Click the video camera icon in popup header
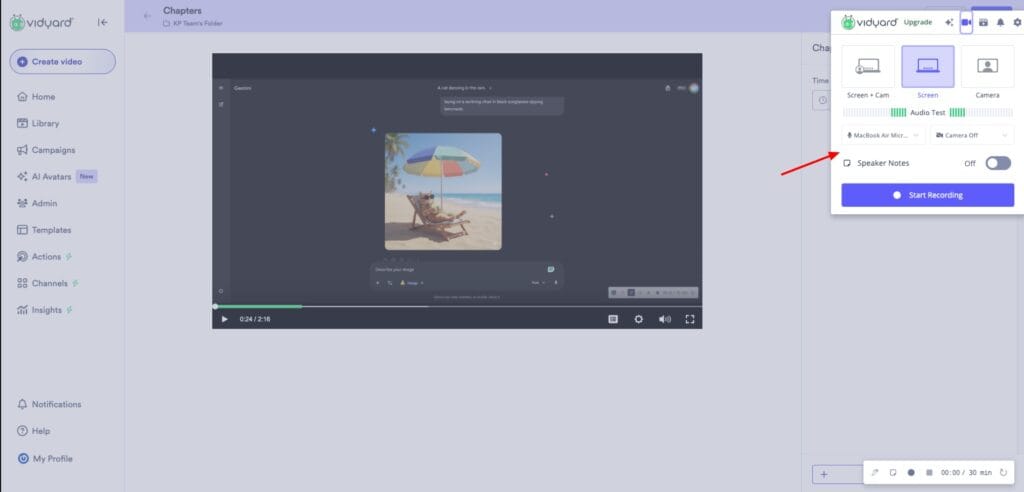Screen dimensions: 1024x492 (966, 22)
